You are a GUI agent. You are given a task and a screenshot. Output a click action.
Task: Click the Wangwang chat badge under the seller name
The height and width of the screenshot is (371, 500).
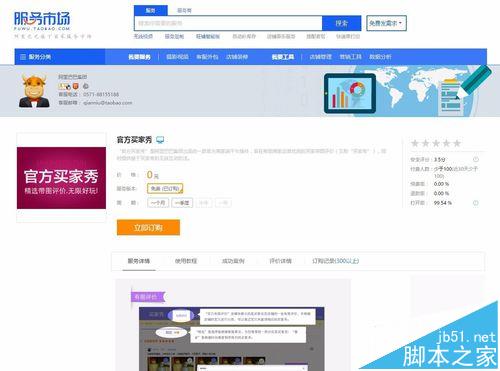[x=65, y=86]
